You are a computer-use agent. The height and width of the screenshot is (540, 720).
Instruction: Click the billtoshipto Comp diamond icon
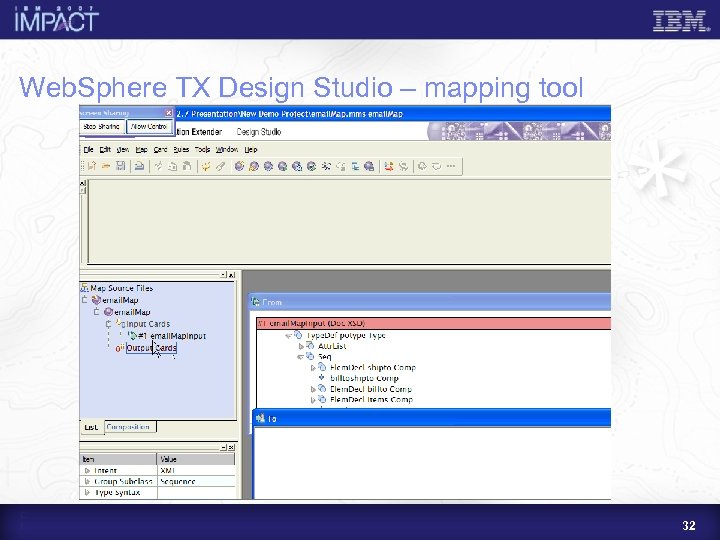321,377
